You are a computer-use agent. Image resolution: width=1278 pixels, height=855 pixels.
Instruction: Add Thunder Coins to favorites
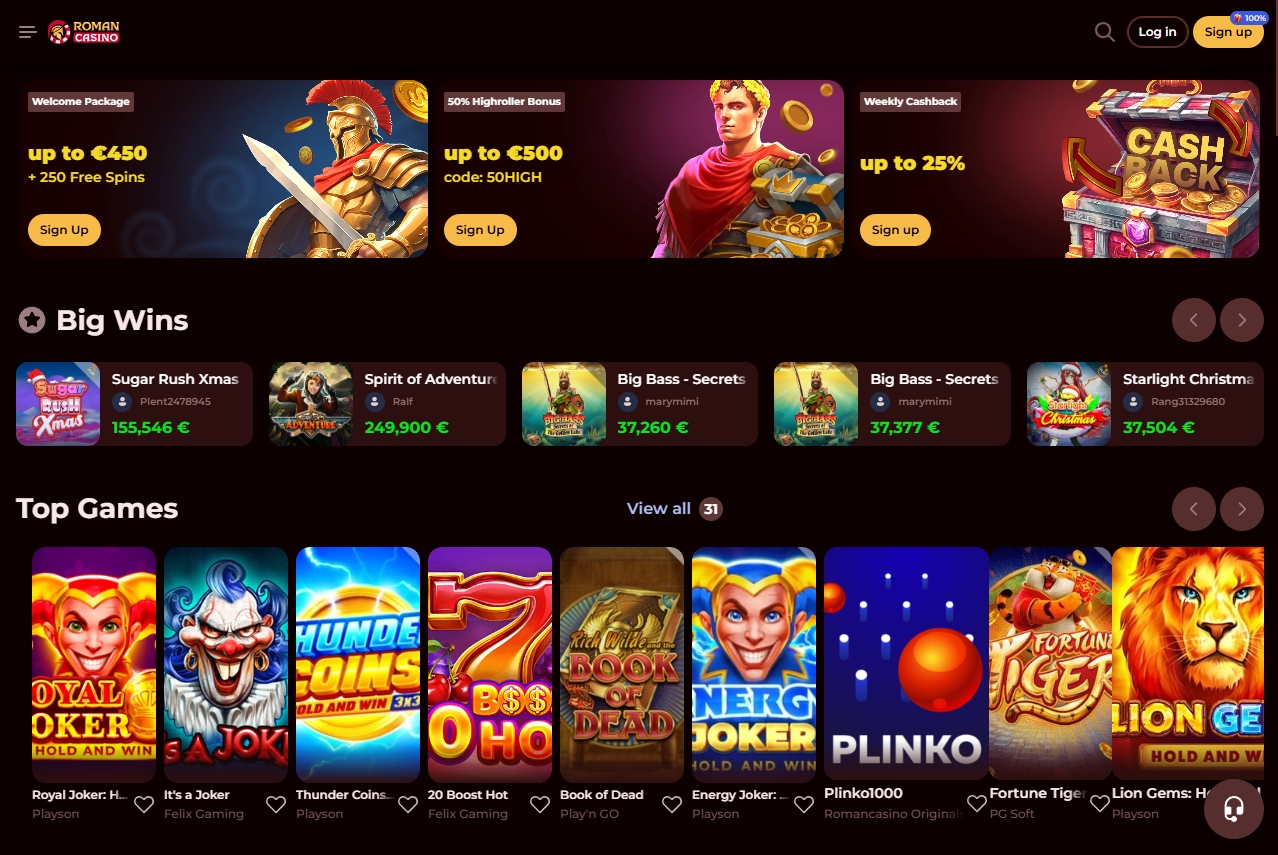pos(408,804)
